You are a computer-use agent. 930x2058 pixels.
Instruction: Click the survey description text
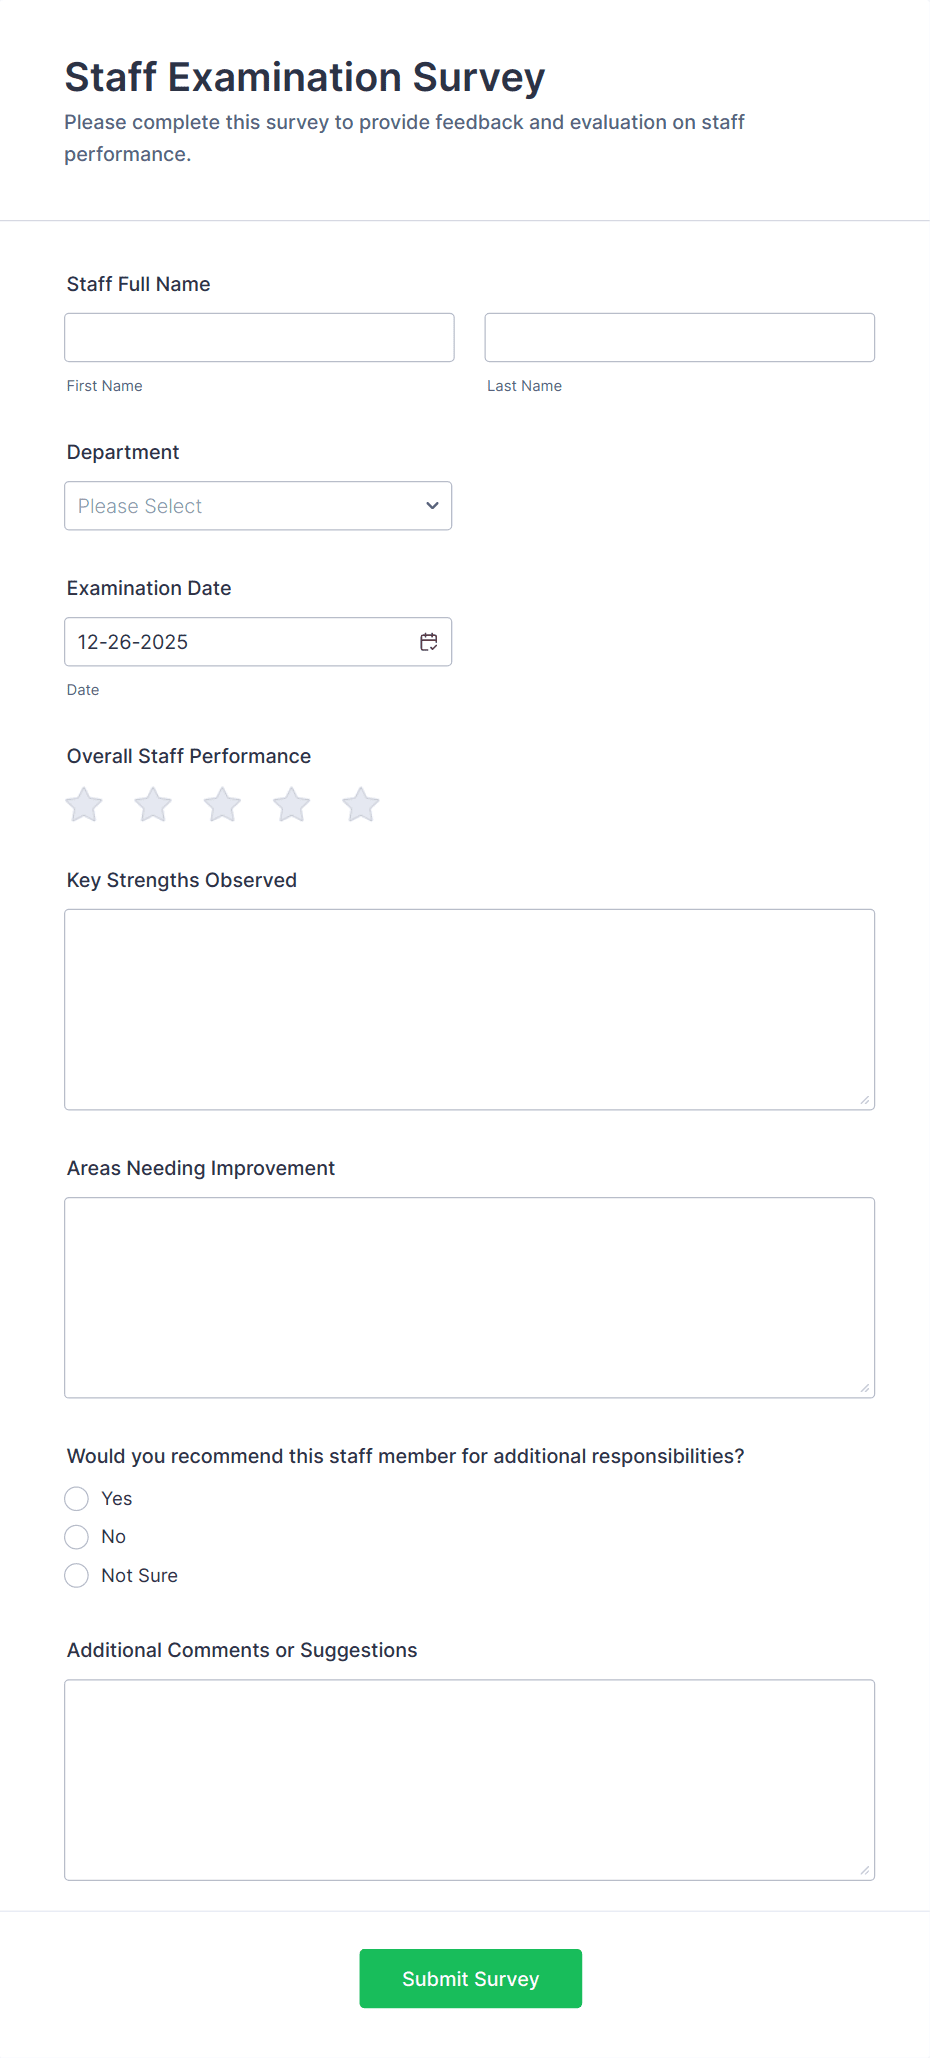[x=404, y=137]
